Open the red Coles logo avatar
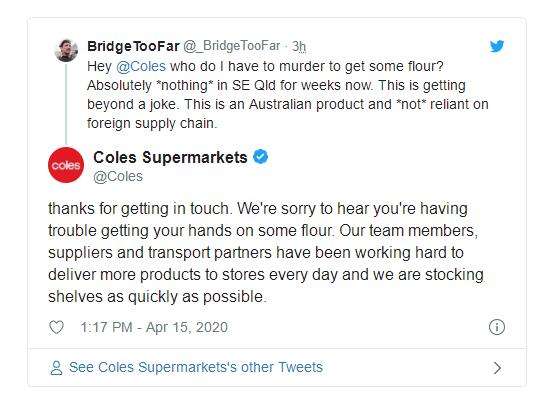539x398 pixels. tap(66, 165)
